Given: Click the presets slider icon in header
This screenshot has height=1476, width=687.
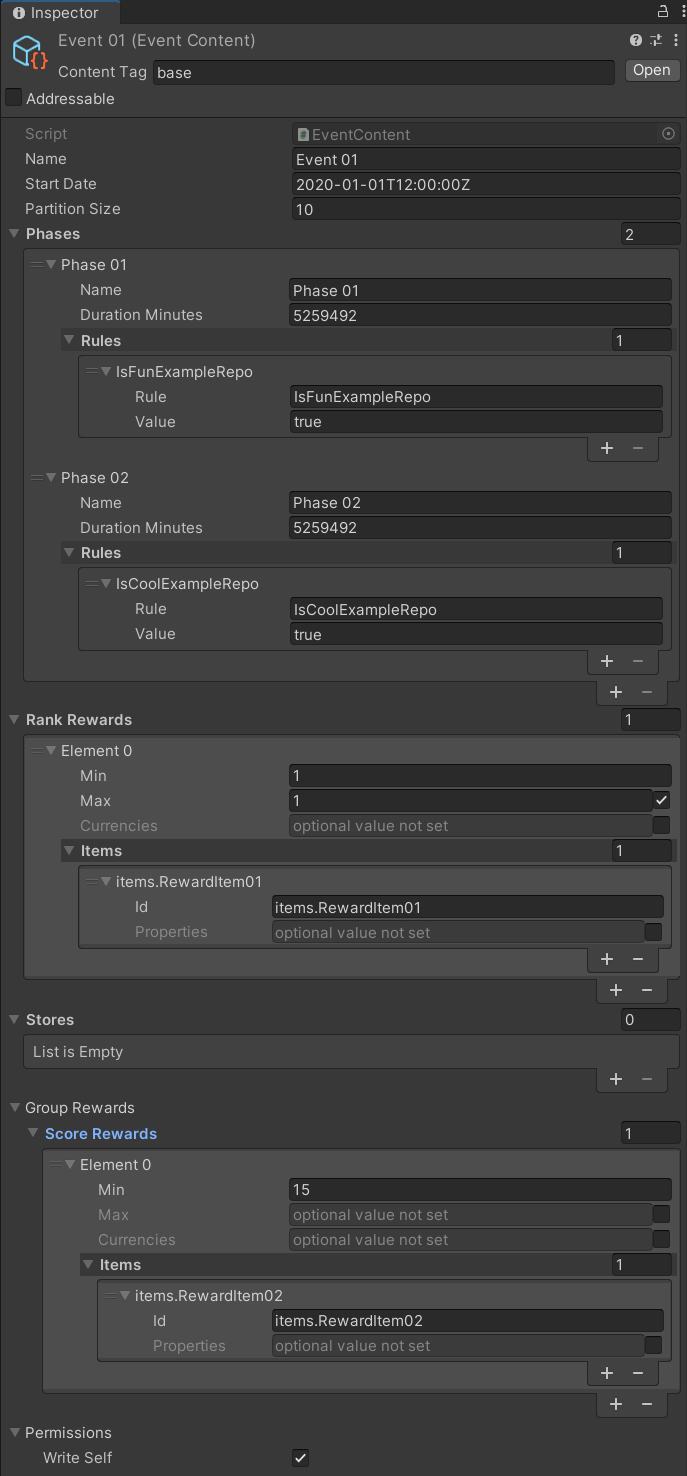Looking at the screenshot, I should click(x=656, y=41).
